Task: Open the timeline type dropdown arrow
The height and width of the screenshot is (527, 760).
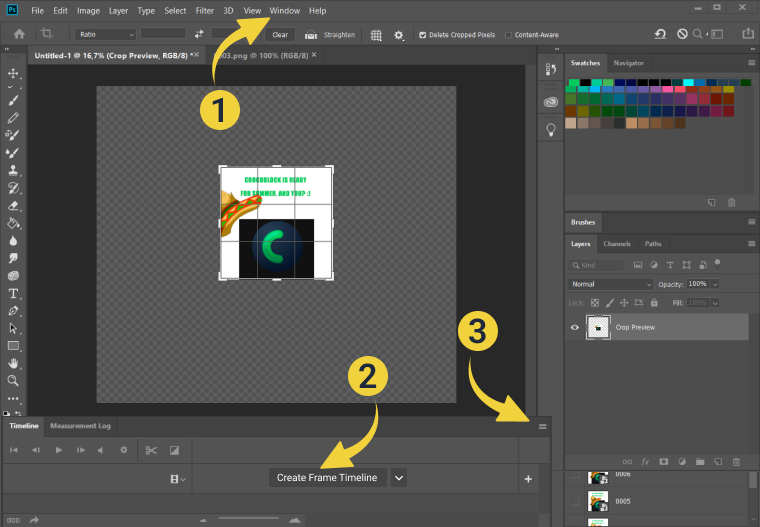Action: click(398, 478)
